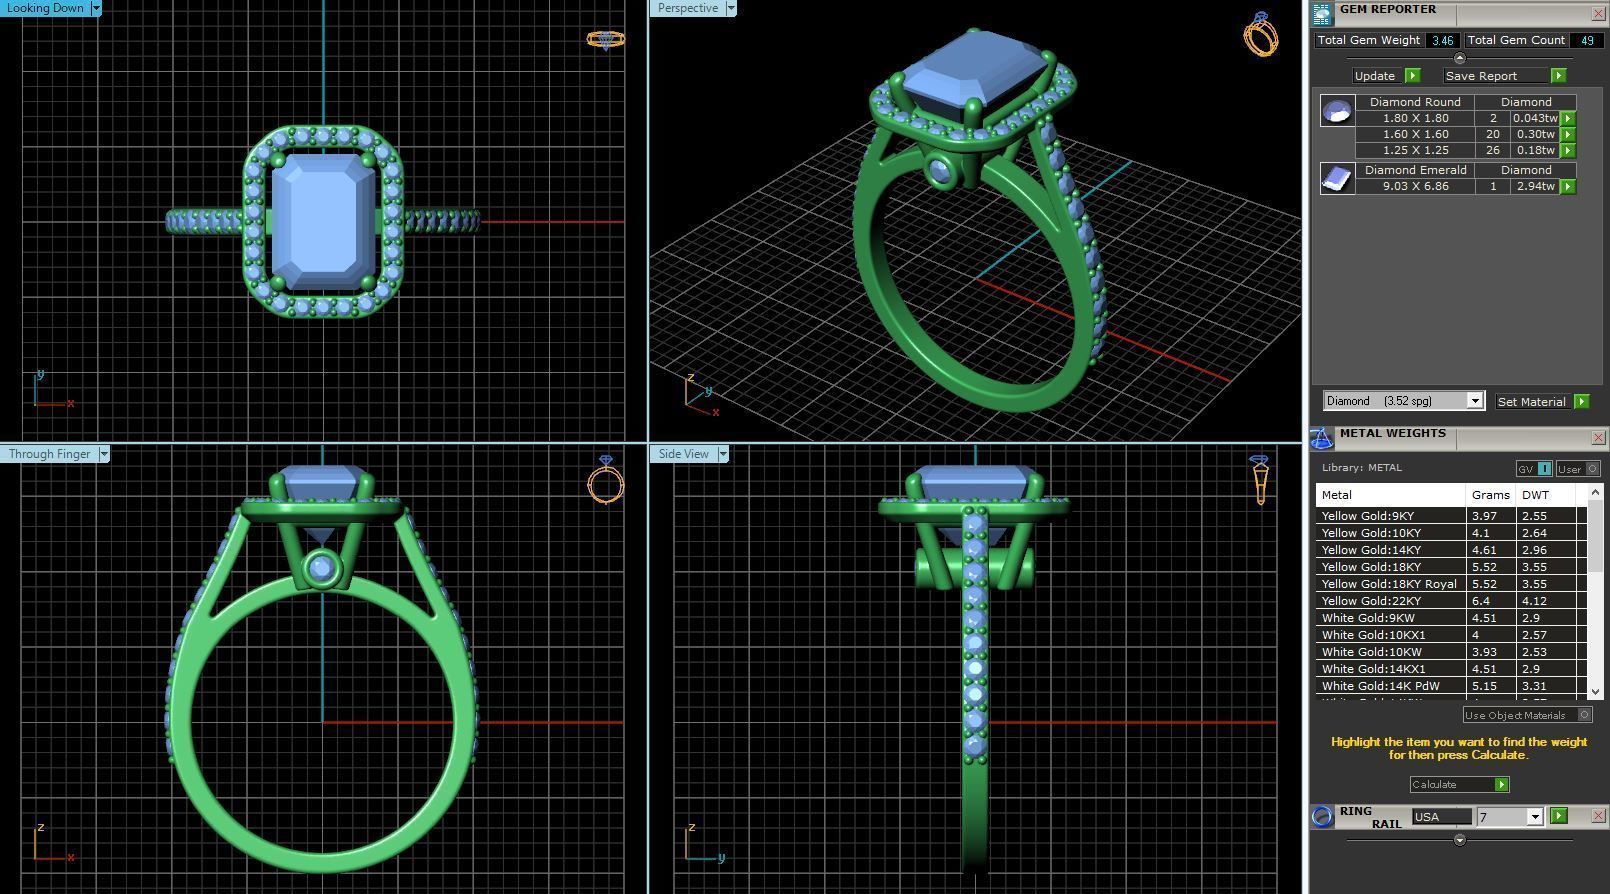Click the Total Gem Count value 49

[1586, 40]
